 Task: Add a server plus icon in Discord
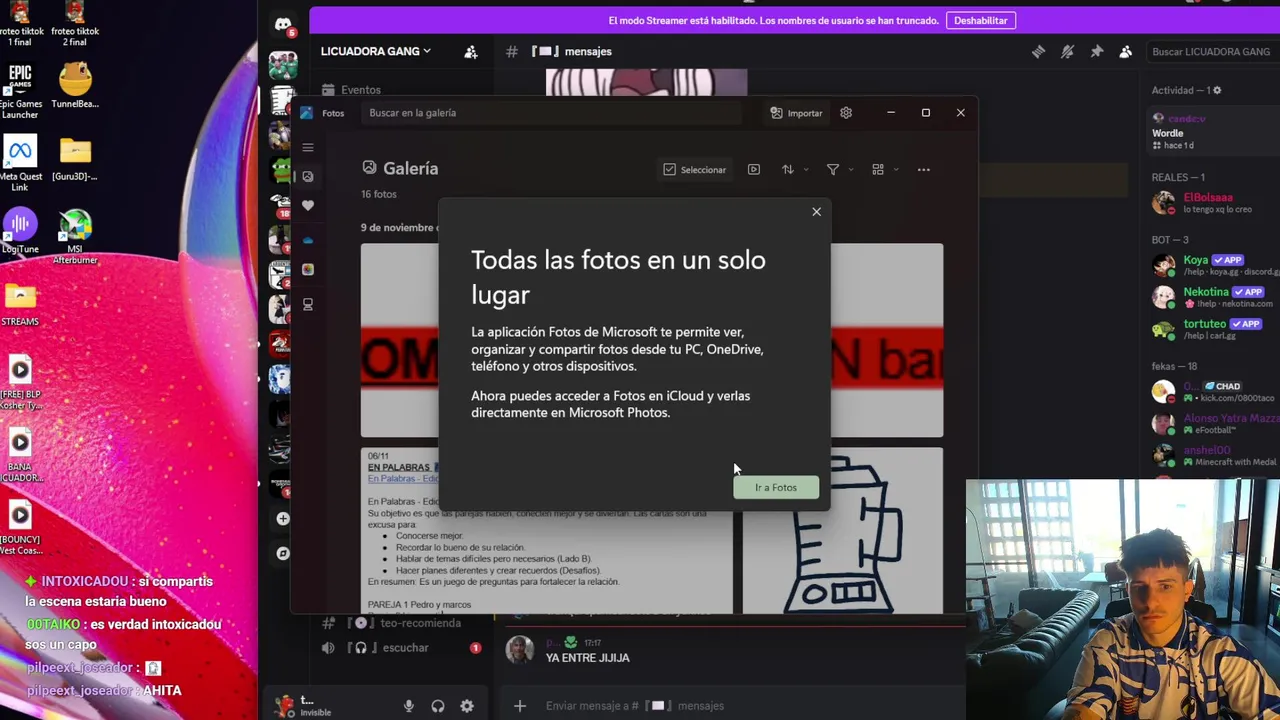283,518
